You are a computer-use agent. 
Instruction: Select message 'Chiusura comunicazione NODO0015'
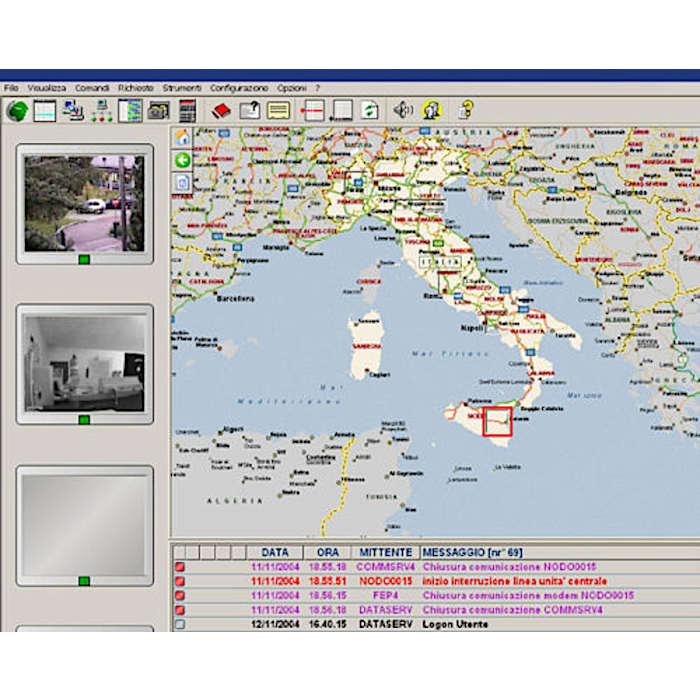[x=509, y=567]
